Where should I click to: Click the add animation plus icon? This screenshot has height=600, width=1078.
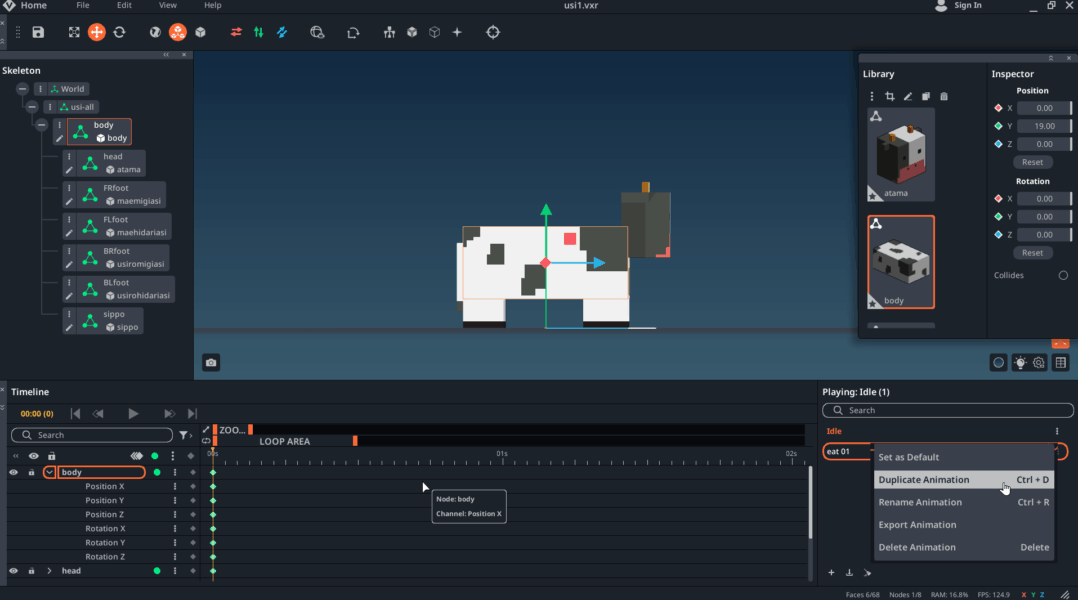coord(831,573)
